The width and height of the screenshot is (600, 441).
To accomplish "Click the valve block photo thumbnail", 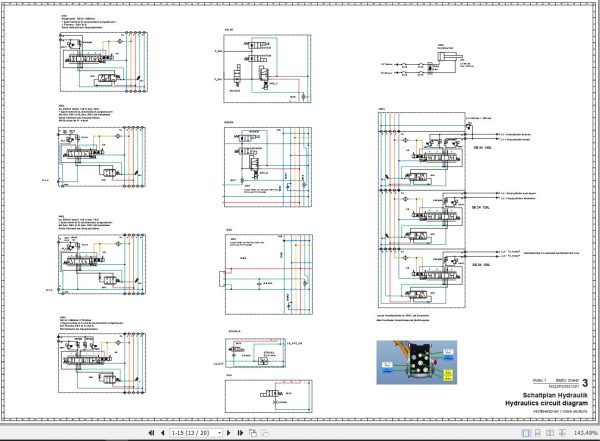I will (x=417, y=362).
